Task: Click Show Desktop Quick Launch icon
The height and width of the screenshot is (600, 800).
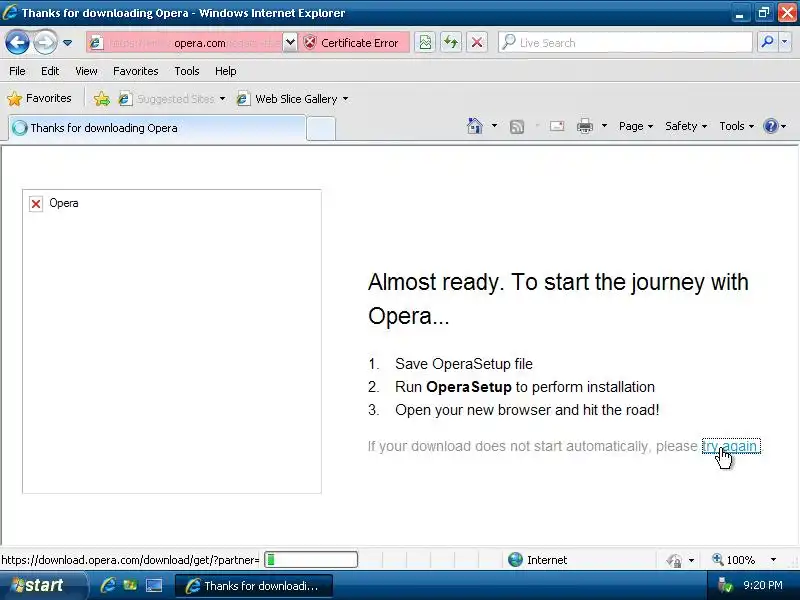Action: pos(154,585)
